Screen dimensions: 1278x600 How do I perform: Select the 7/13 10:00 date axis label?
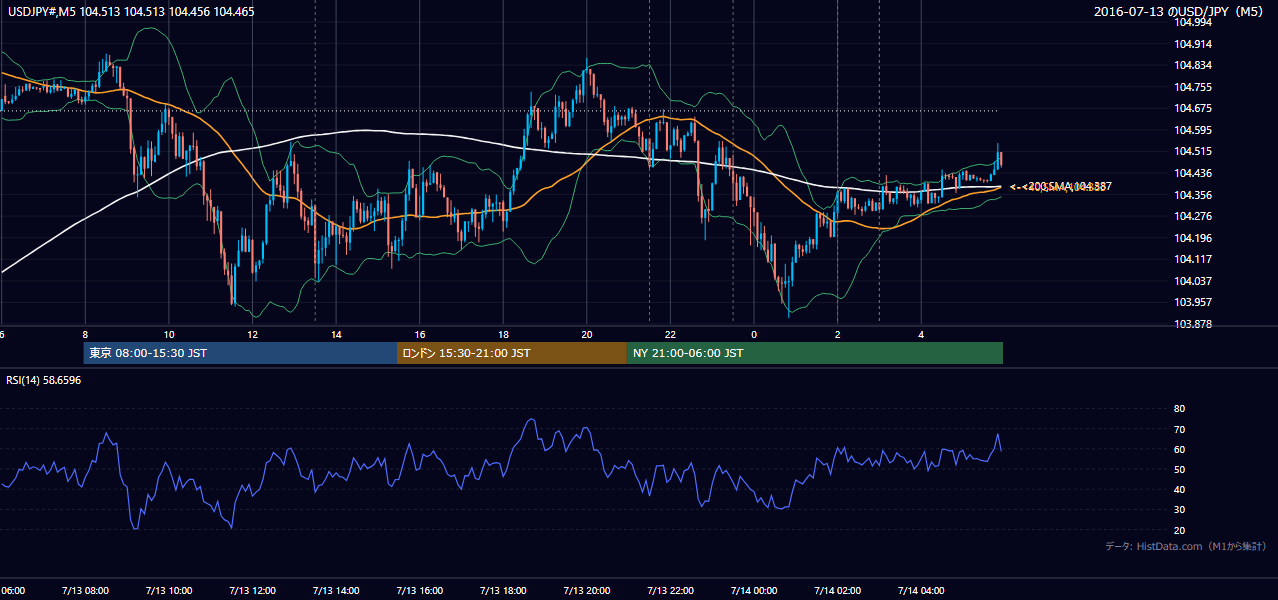click(x=168, y=591)
